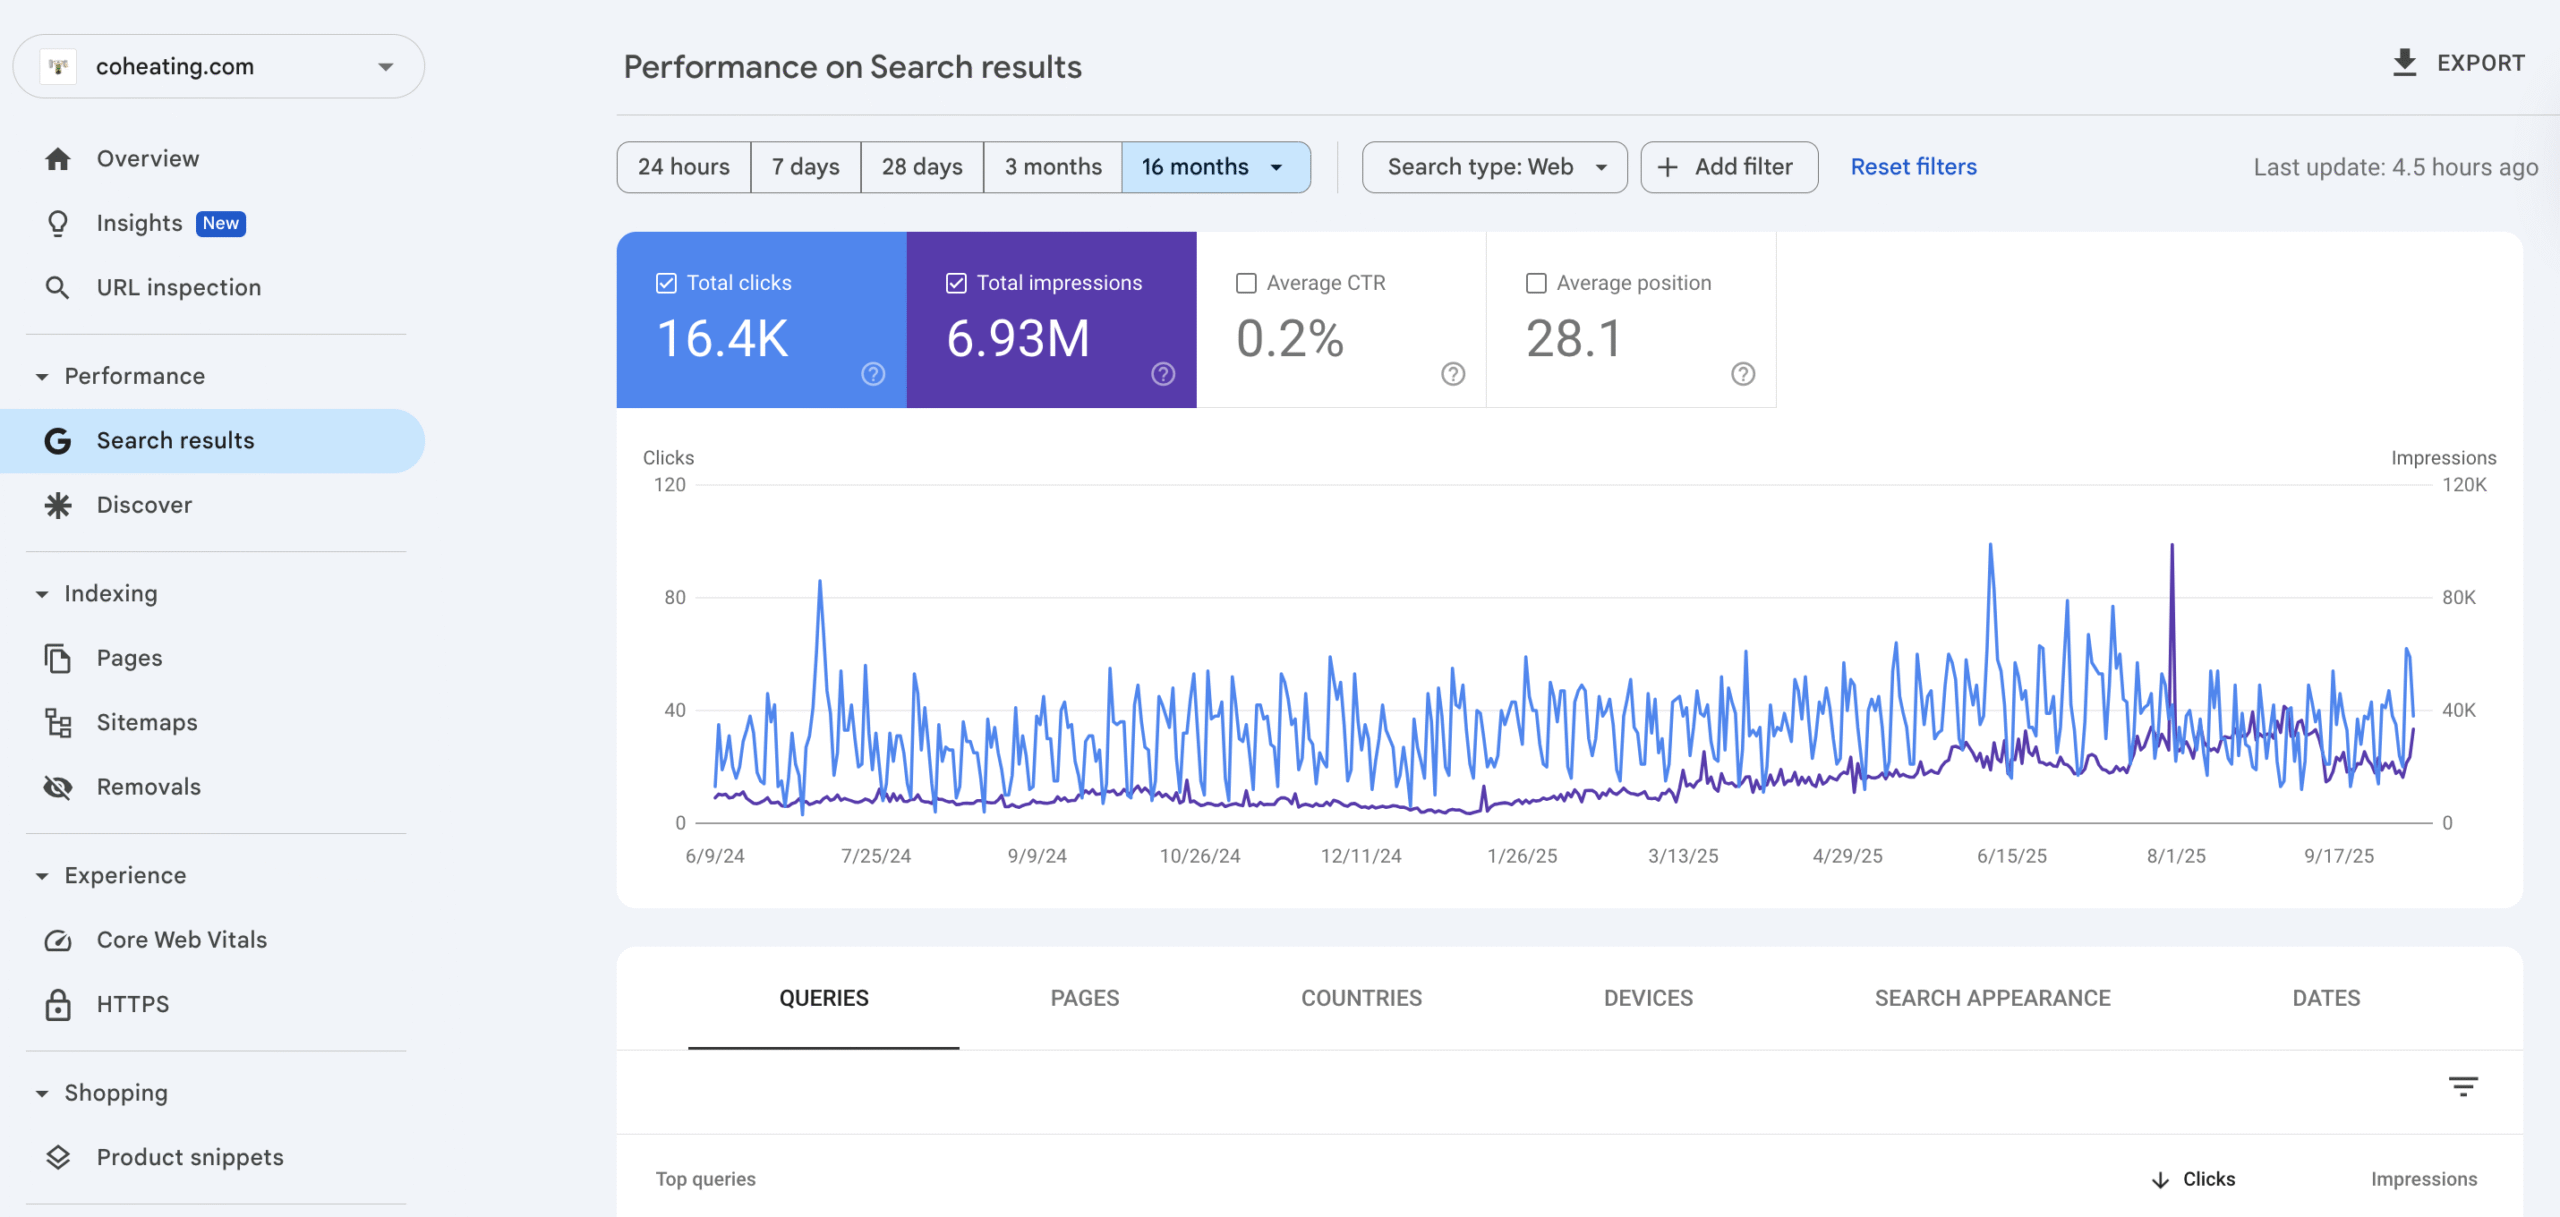Click the Insights lightbulb icon
Screen dimensions: 2560x1217
pos(58,223)
